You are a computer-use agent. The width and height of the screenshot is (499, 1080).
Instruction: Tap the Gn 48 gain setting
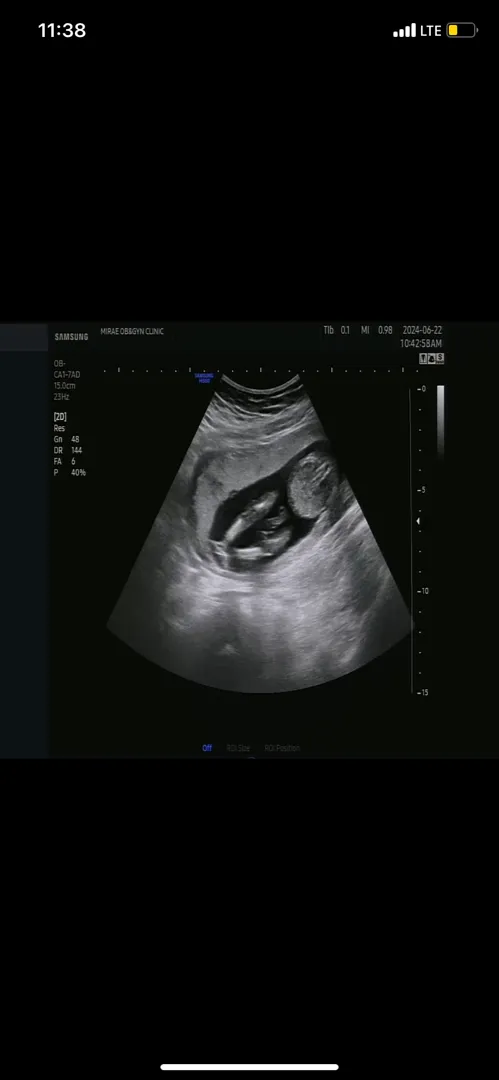tap(66, 439)
